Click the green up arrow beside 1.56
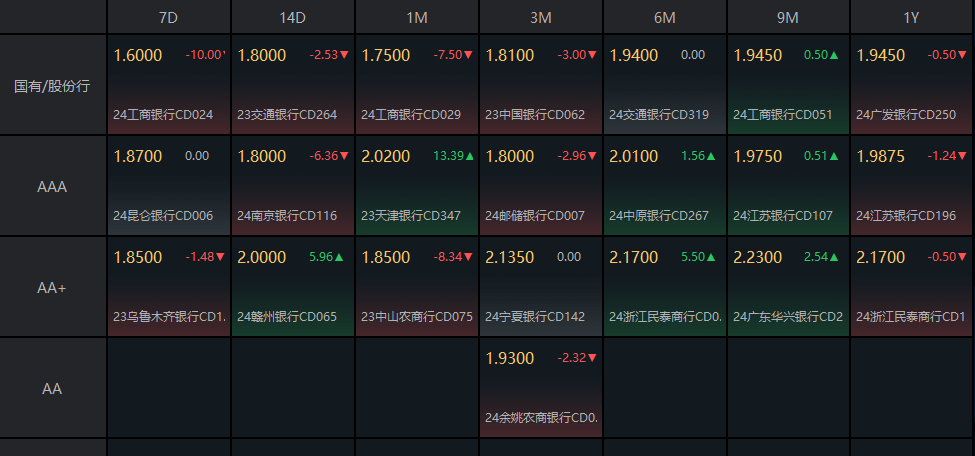 point(712,156)
